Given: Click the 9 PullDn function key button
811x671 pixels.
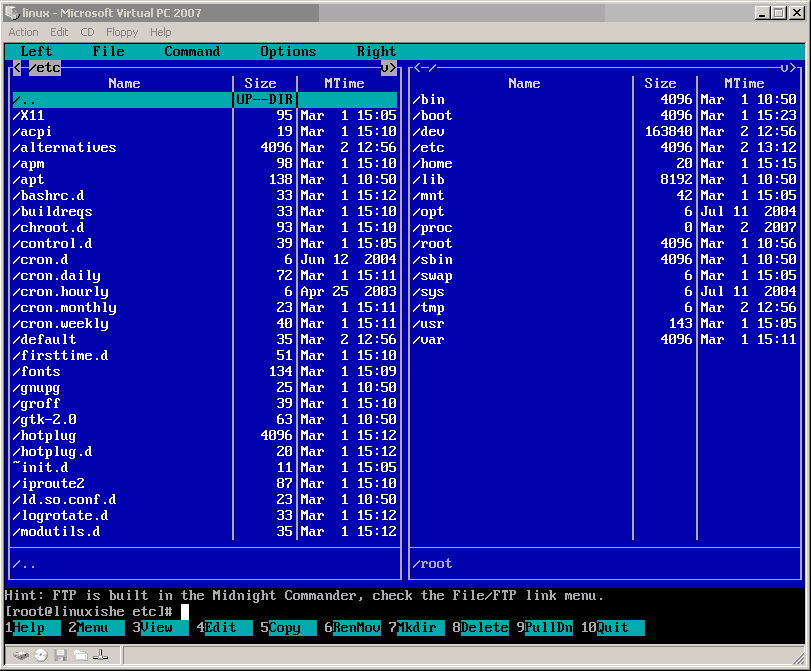Looking at the screenshot, I should tap(545, 628).
